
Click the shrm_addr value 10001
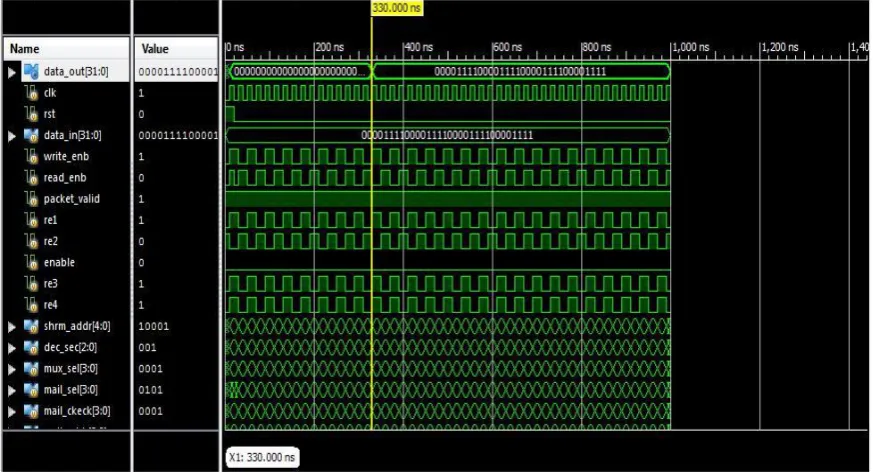click(154, 326)
